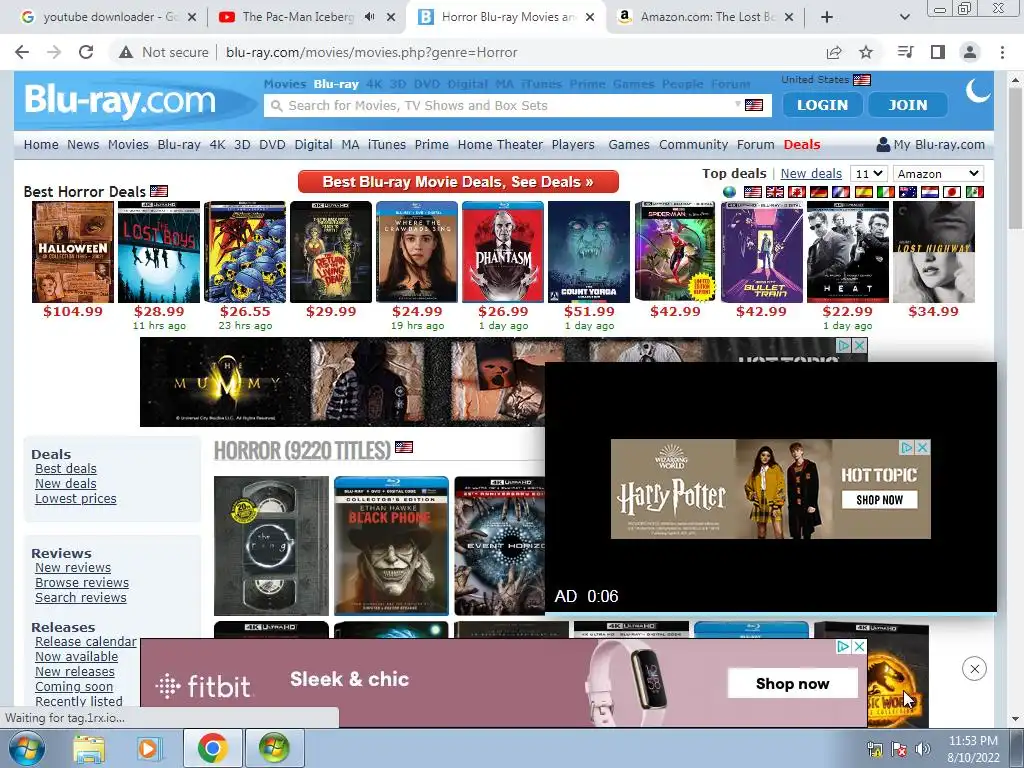
Task: Click the Not secure warning icon
Action: click(x=126, y=52)
